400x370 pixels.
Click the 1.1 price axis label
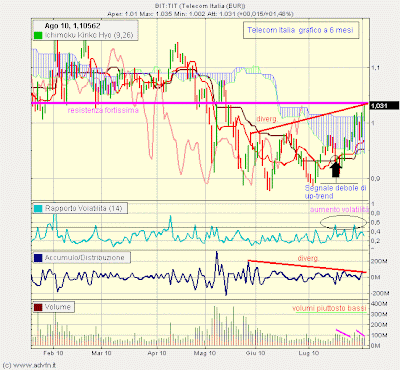click(x=375, y=68)
